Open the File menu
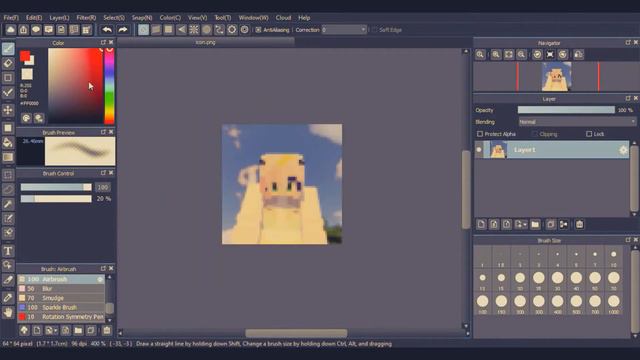Viewport: 640px width, 360px height. point(11,18)
